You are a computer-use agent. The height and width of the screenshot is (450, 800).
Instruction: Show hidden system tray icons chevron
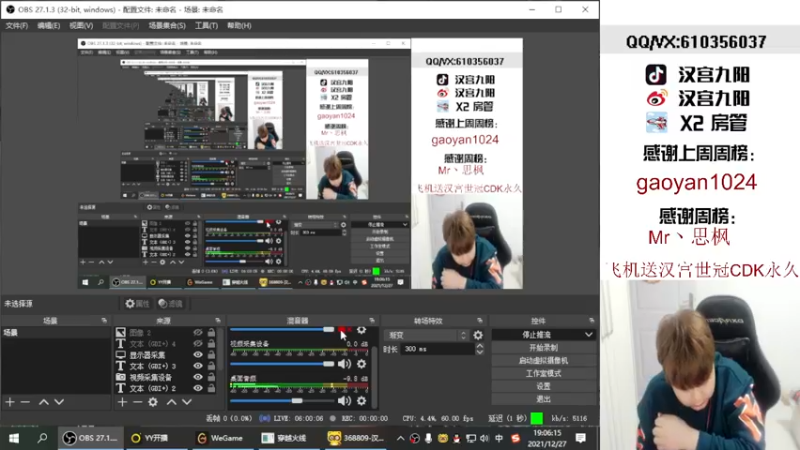pos(401,438)
